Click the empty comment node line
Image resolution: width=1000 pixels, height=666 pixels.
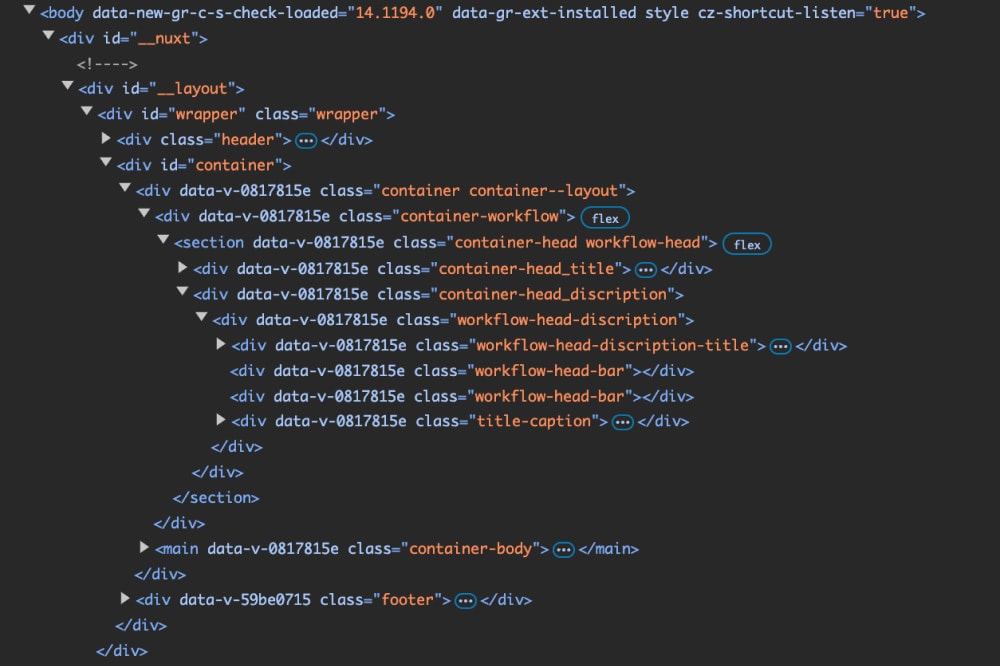click(107, 64)
